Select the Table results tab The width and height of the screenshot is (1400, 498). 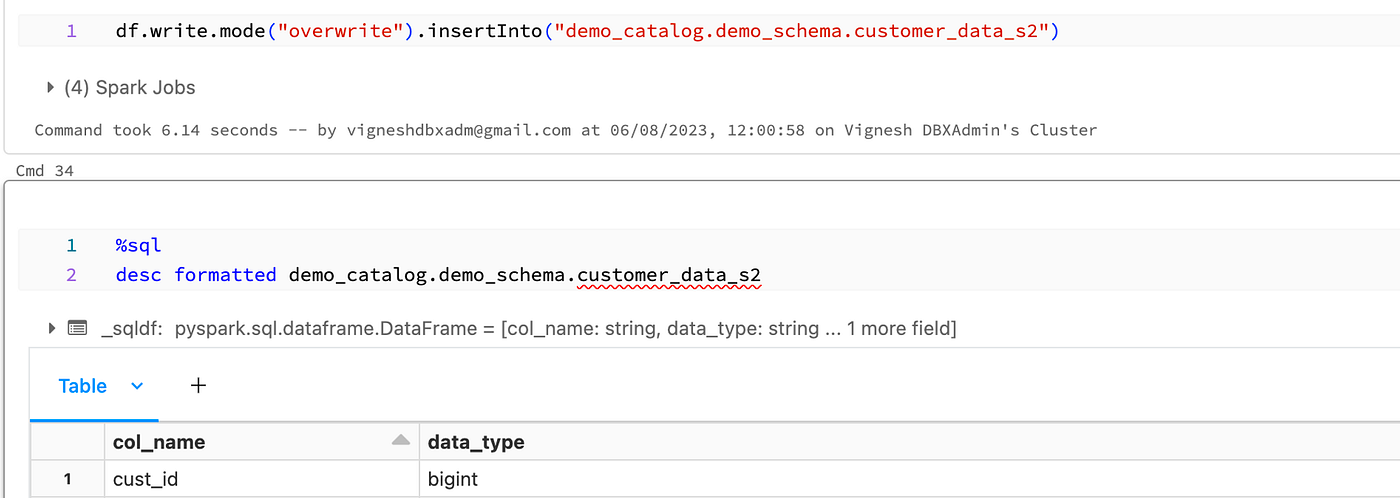(x=83, y=386)
